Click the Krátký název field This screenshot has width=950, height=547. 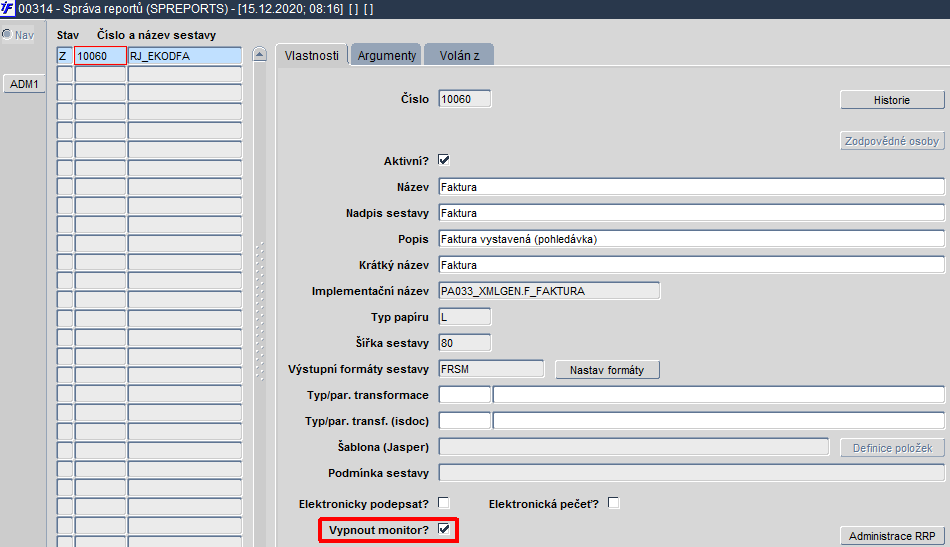[x=691, y=265]
